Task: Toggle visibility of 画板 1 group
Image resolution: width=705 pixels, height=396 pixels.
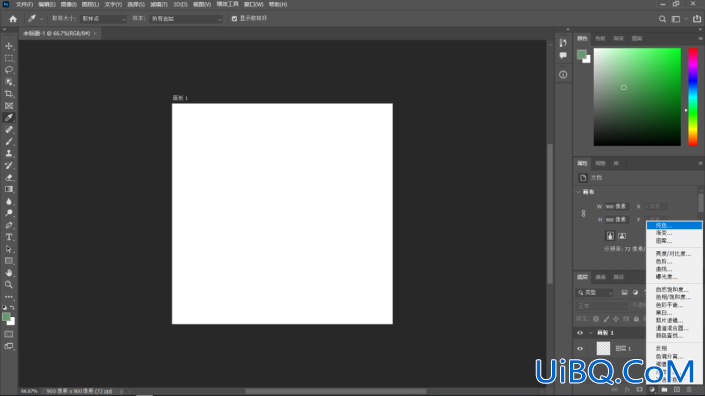Action: pyautogui.click(x=580, y=333)
